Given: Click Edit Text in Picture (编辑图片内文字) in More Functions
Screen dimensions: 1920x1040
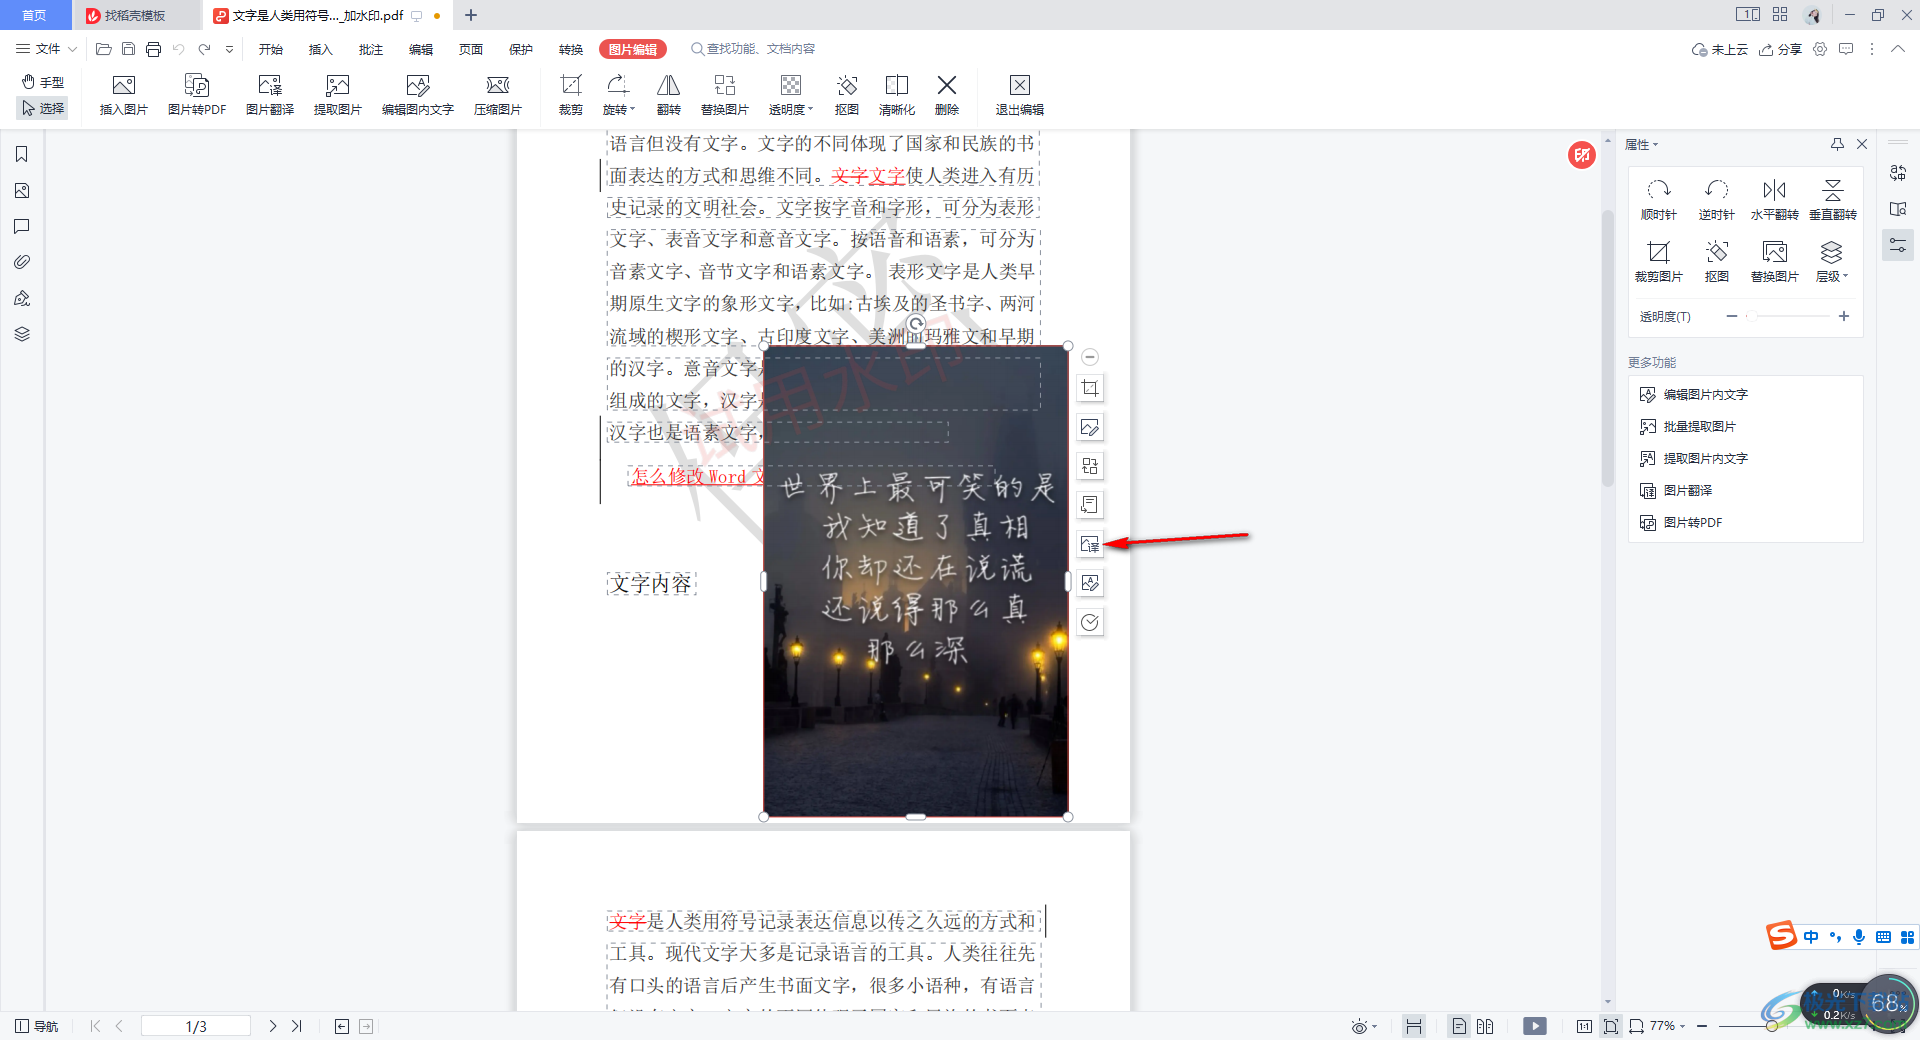Looking at the screenshot, I should coord(1694,394).
